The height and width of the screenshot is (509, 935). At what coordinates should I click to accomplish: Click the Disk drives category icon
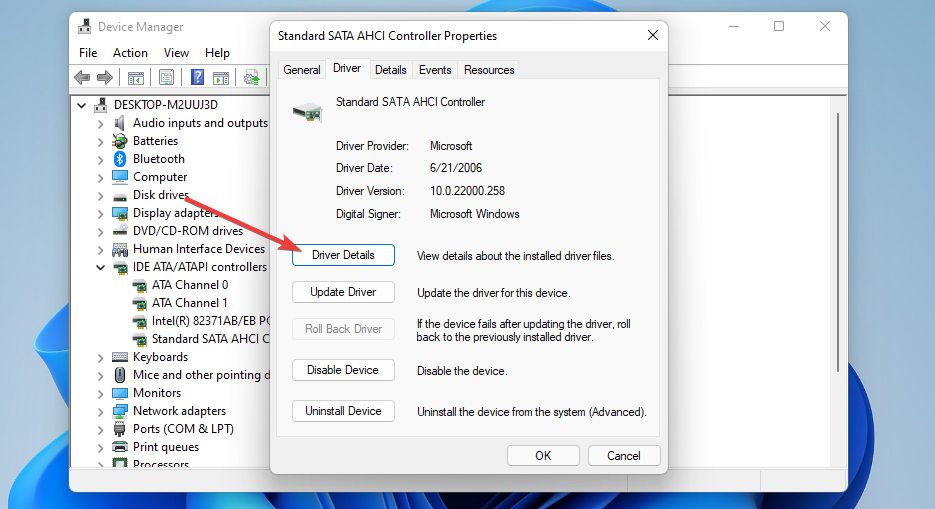pos(120,197)
